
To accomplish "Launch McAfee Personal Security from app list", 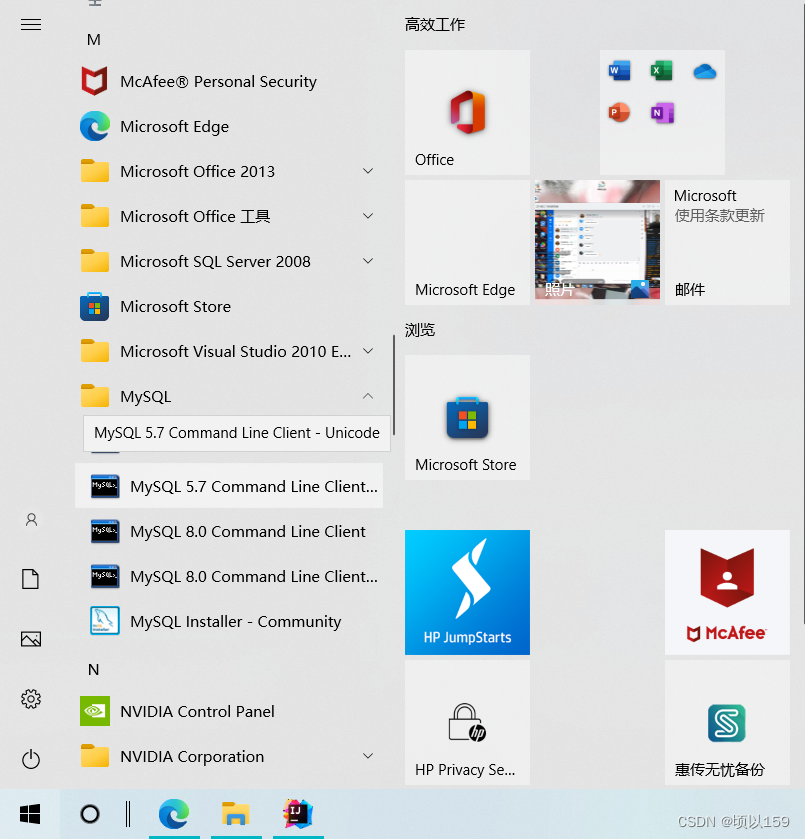I will (x=229, y=81).
